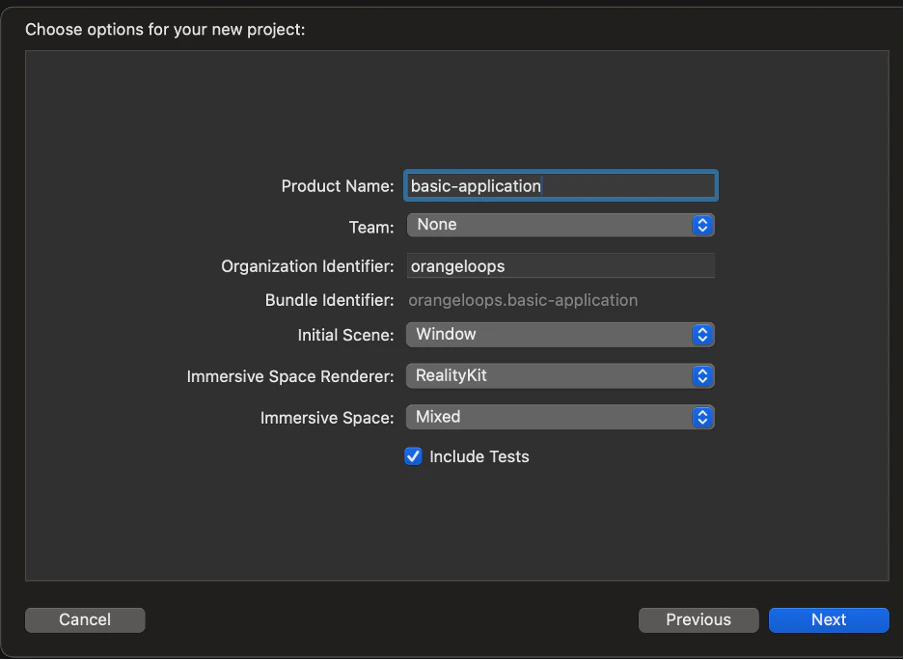Click the Product Name text field
Screen dimensions: 904x660
coord(560,186)
